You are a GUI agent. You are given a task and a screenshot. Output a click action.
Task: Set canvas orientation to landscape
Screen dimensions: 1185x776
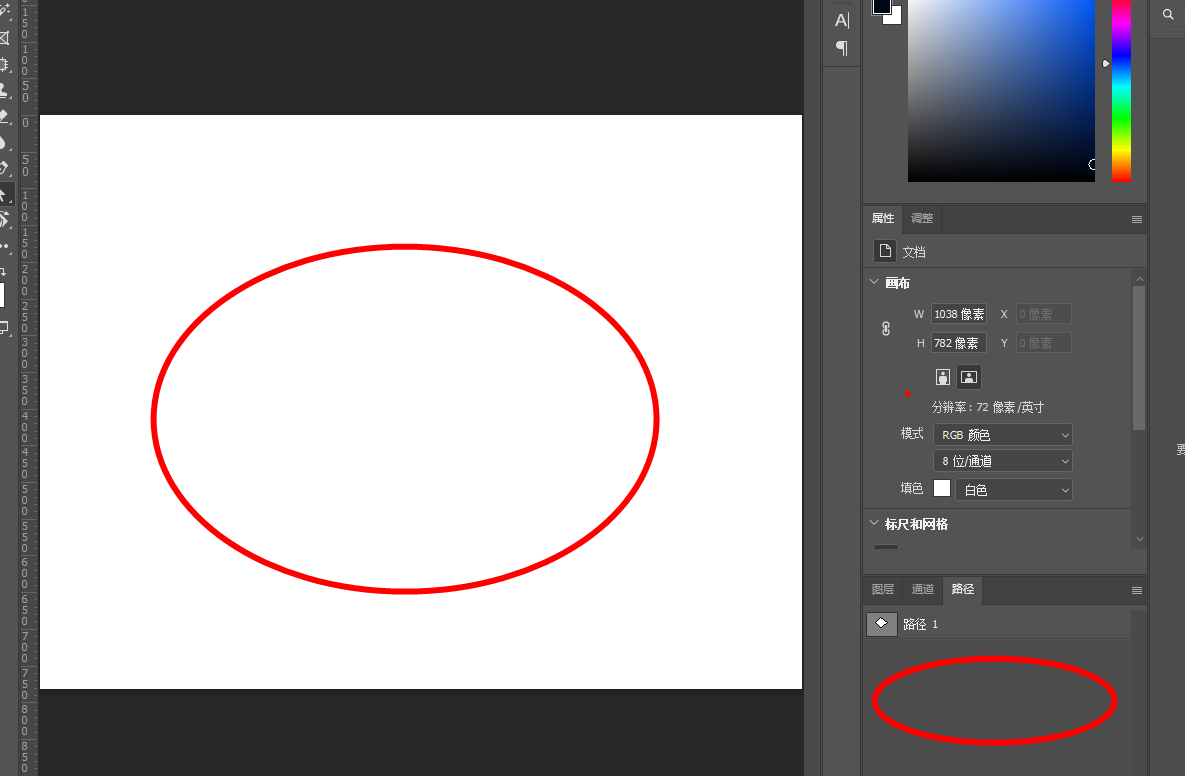[x=968, y=377]
